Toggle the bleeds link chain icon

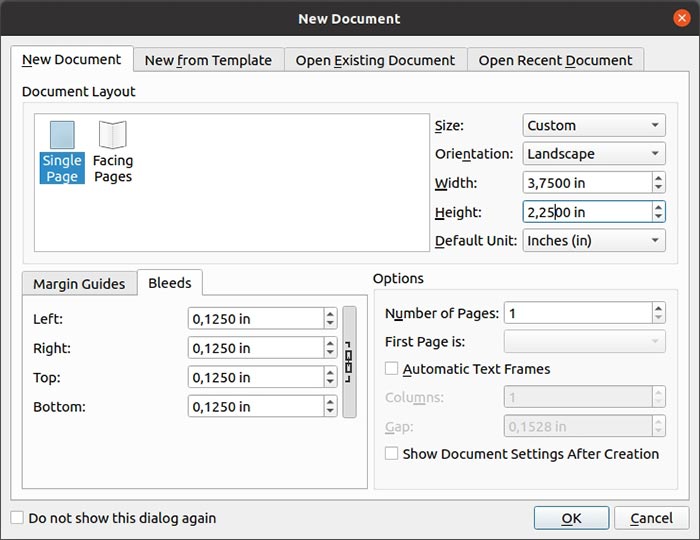point(349,362)
